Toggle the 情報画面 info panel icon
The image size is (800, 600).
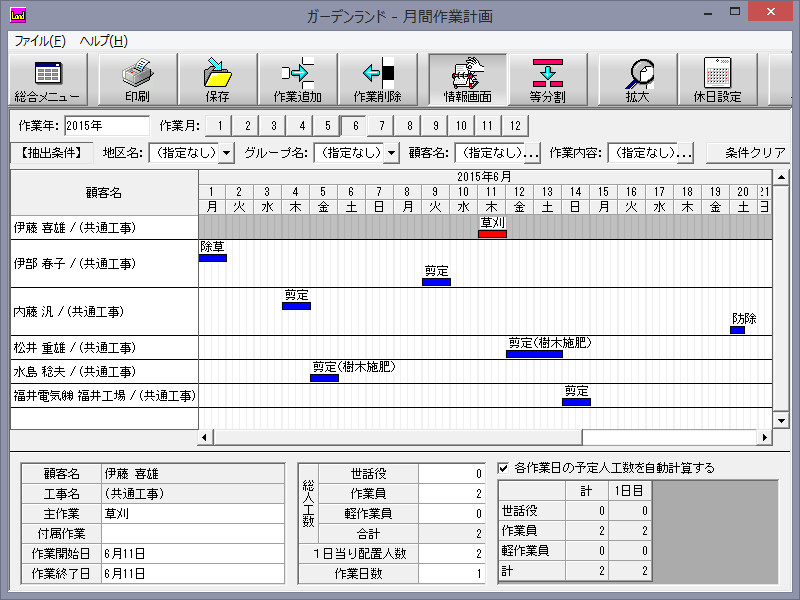467,80
